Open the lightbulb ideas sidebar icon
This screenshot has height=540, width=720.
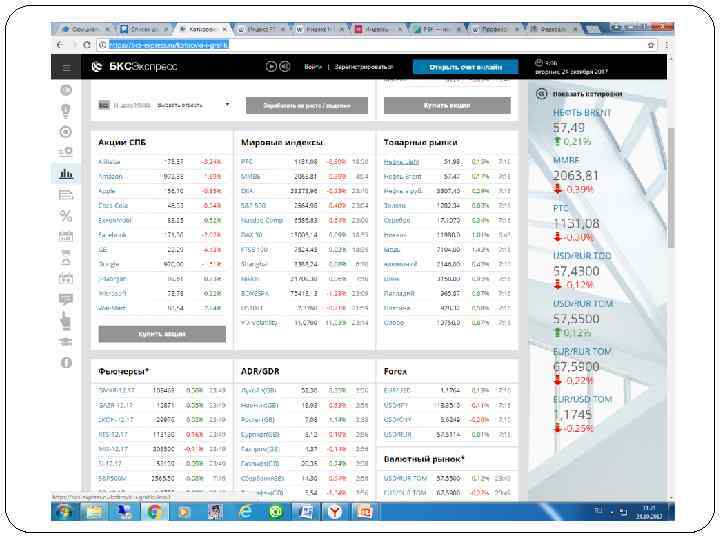(66, 111)
